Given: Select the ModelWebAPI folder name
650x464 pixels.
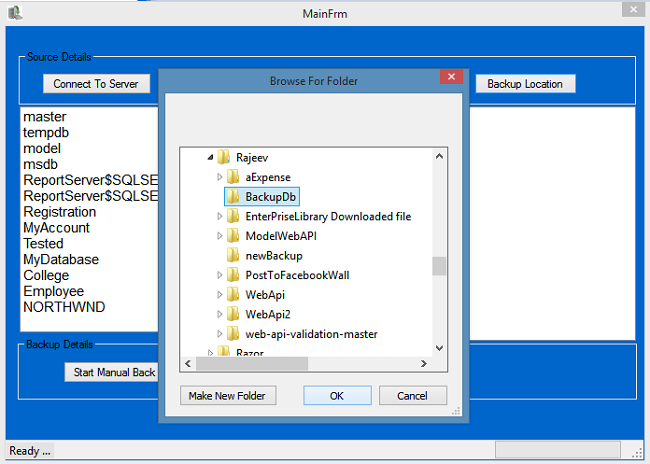Looking at the screenshot, I should pos(281,236).
